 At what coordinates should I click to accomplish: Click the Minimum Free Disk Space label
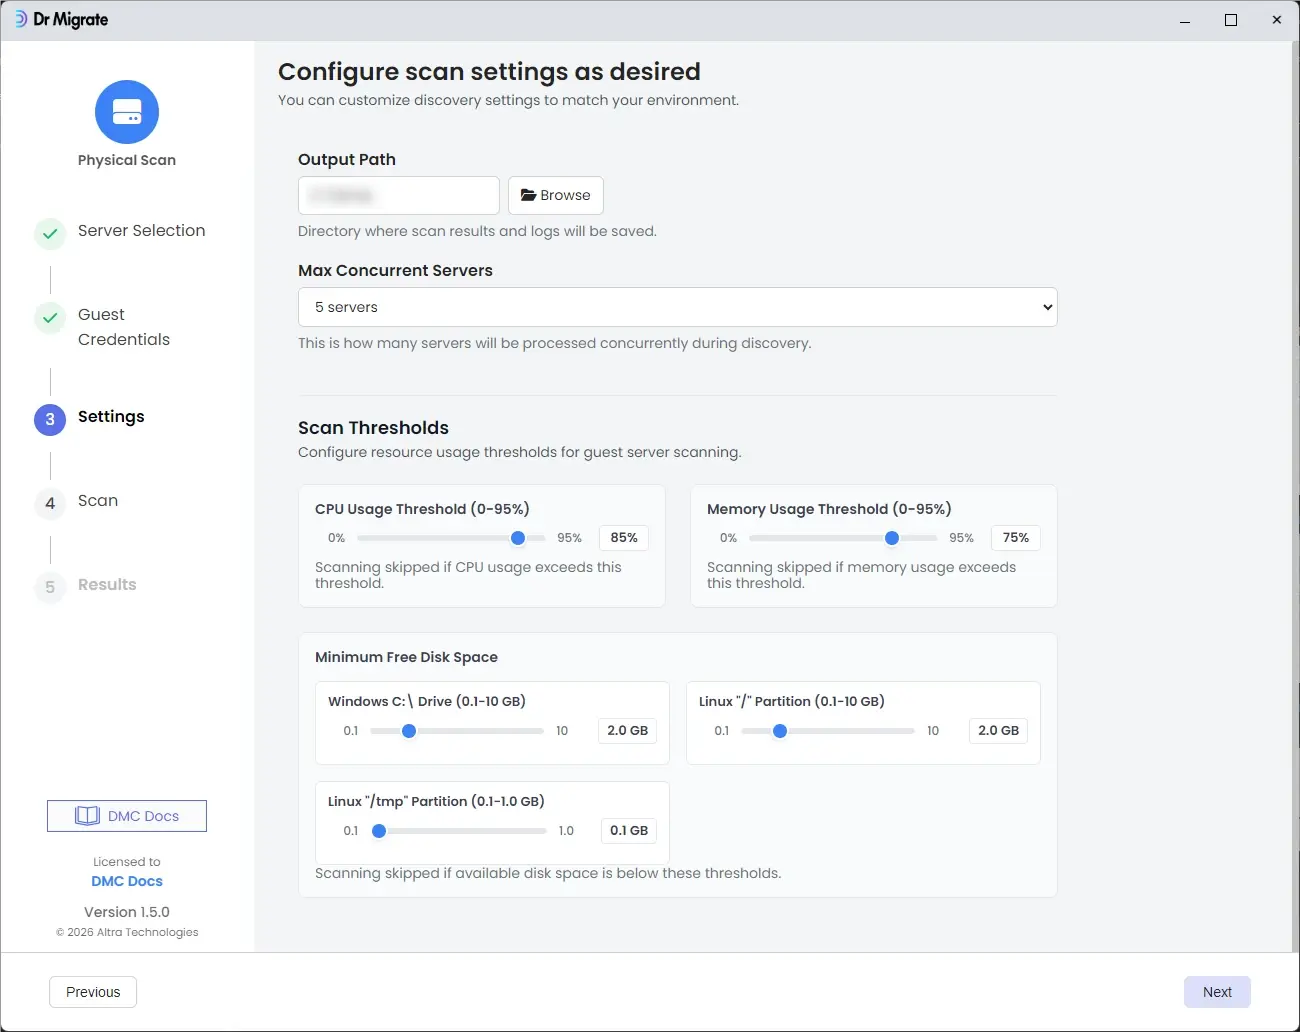coord(406,657)
